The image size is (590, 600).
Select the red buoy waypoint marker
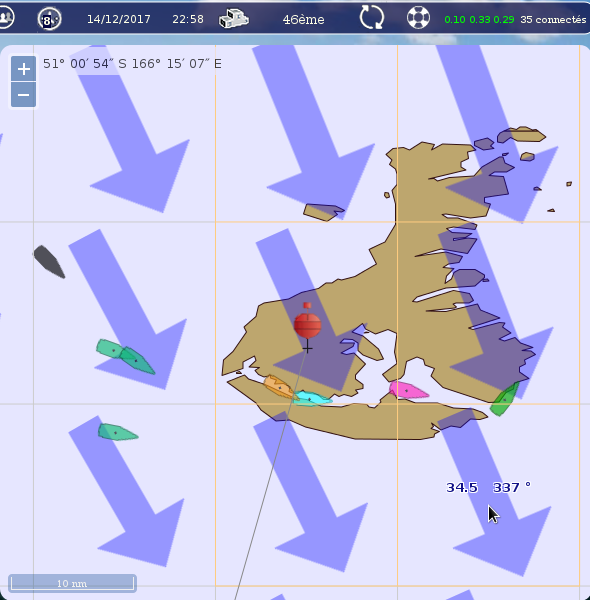[308, 322]
